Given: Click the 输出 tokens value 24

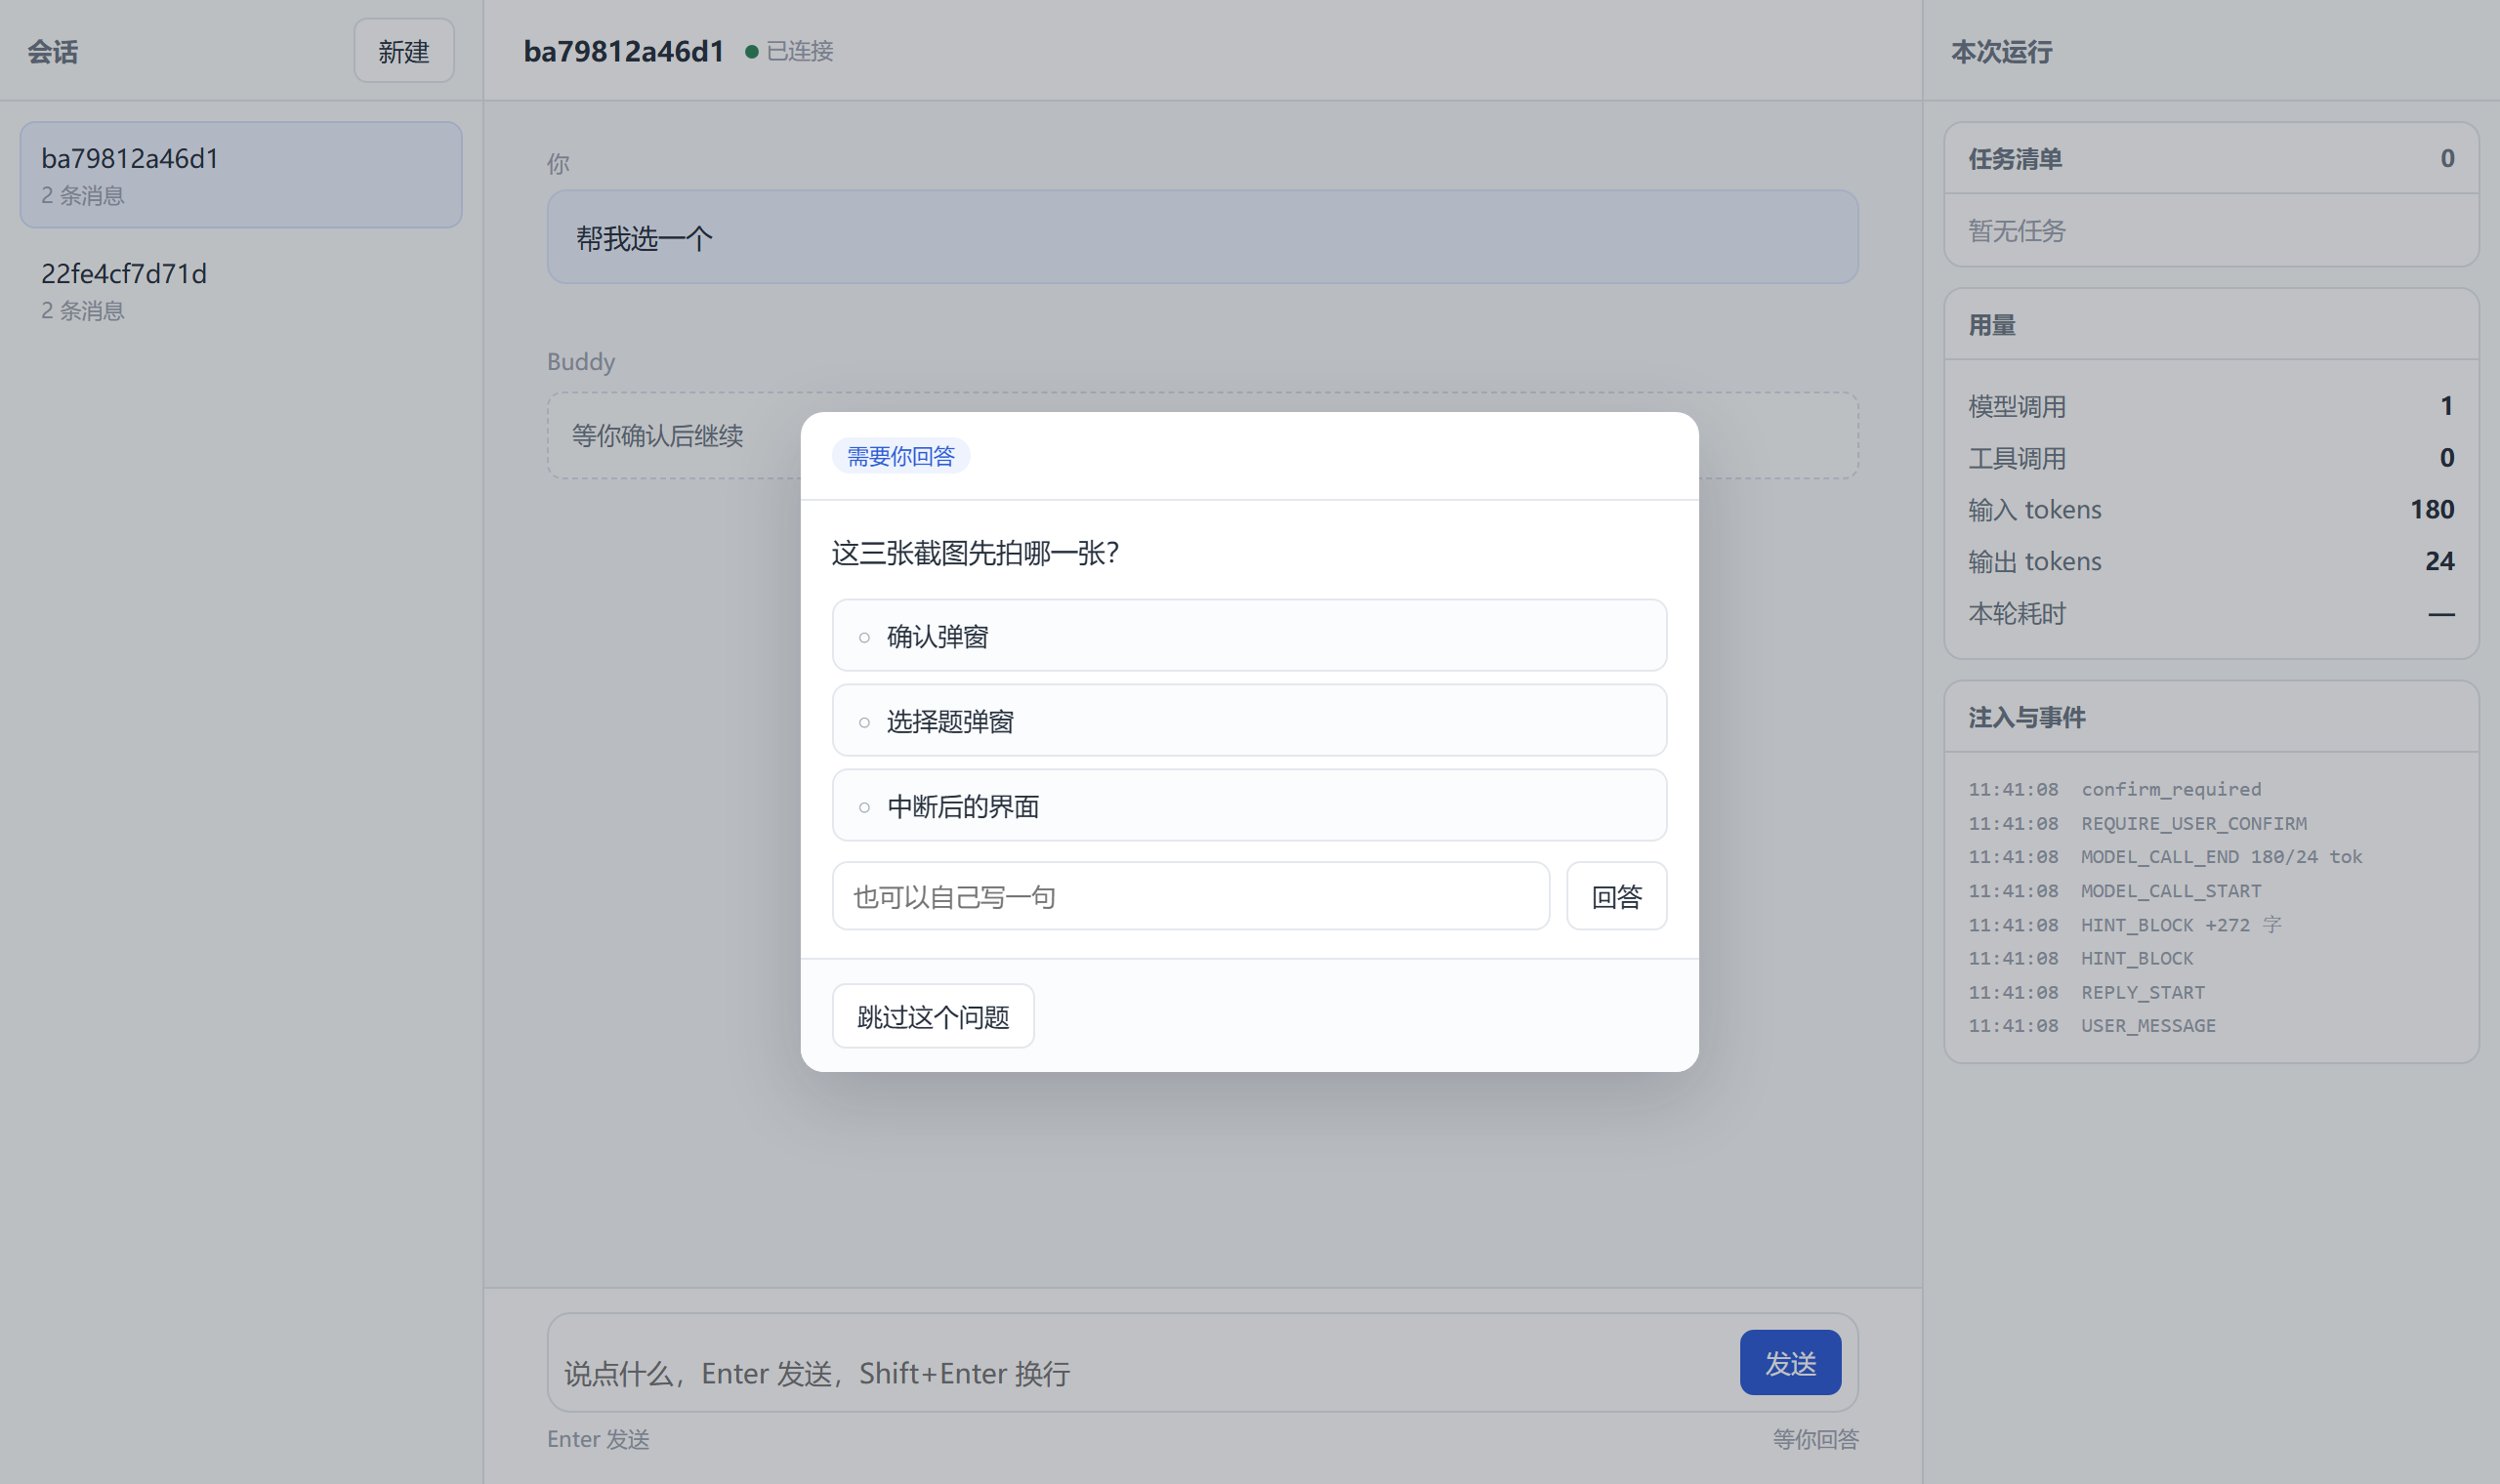Looking at the screenshot, I should (x=2439, y=562).
